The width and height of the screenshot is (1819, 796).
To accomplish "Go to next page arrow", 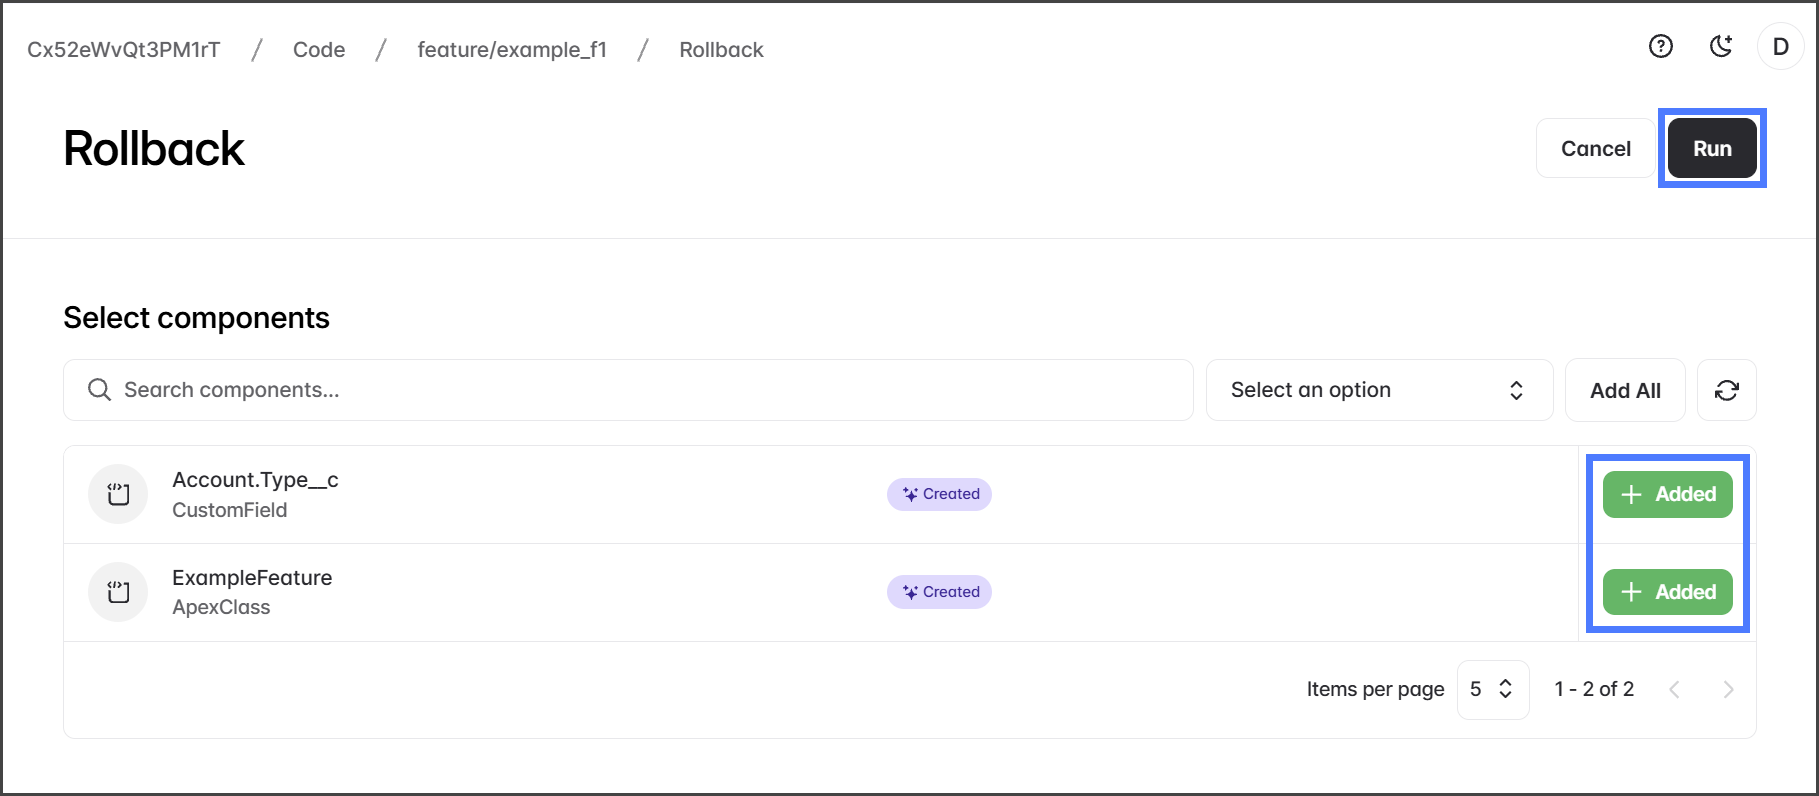I will click(1728, 689).
